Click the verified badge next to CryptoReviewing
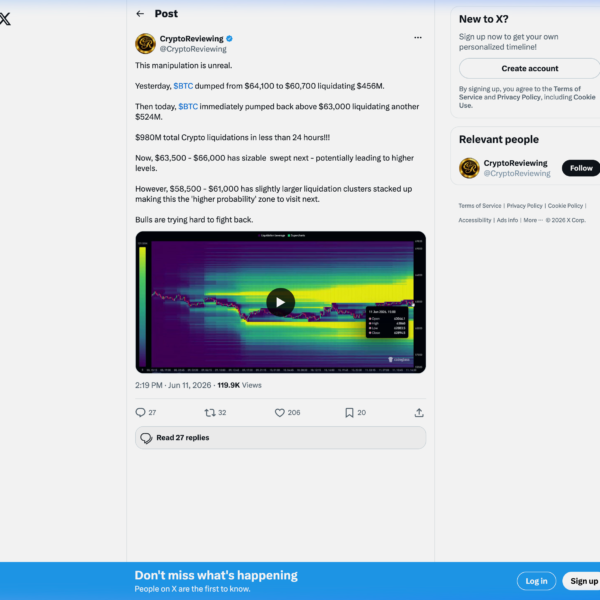This screenshot has width=600, height=600. coord(229,39)
